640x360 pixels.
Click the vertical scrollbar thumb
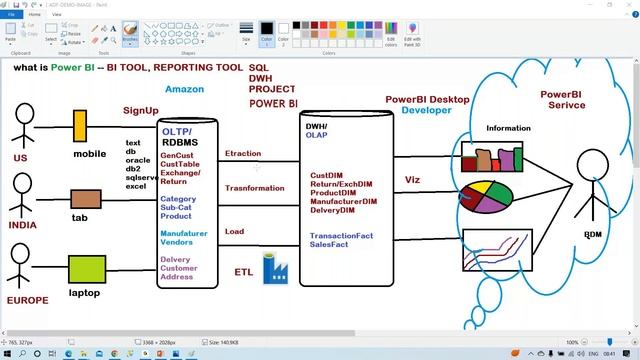tap(636, 116)
